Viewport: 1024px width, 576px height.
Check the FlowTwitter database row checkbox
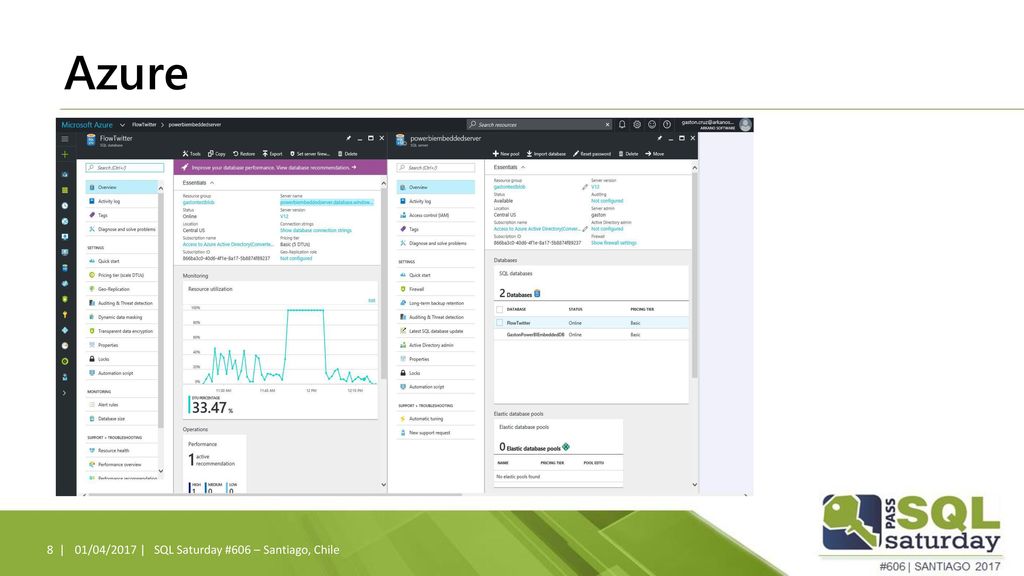[500, 323]
